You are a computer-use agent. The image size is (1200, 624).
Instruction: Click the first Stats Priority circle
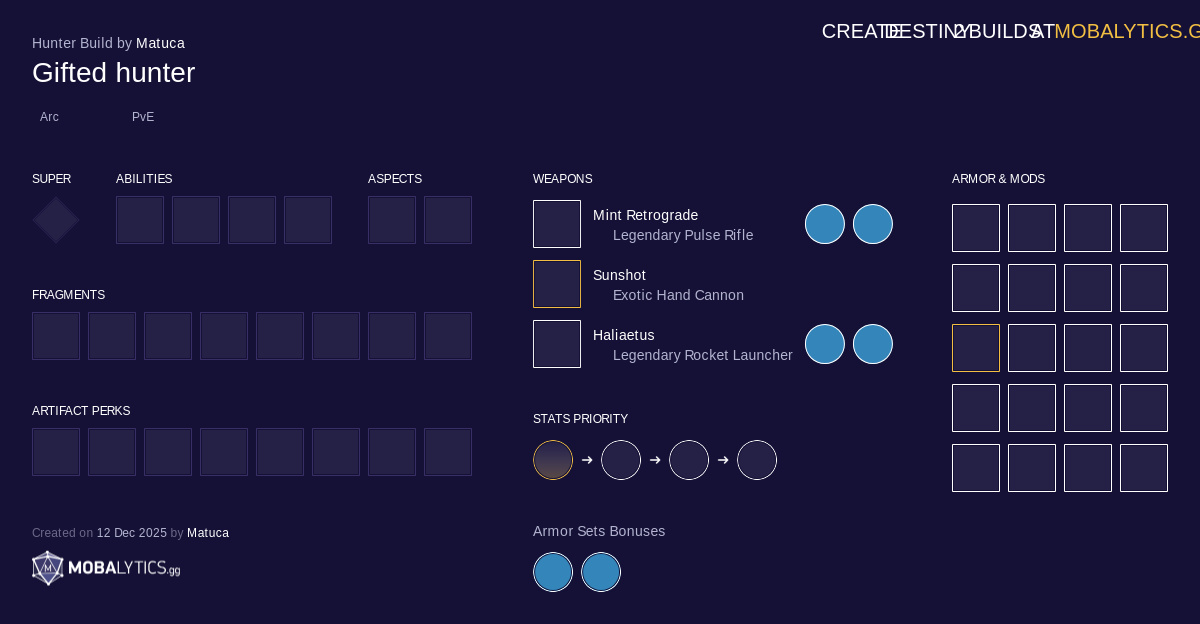tap(553, 460)
